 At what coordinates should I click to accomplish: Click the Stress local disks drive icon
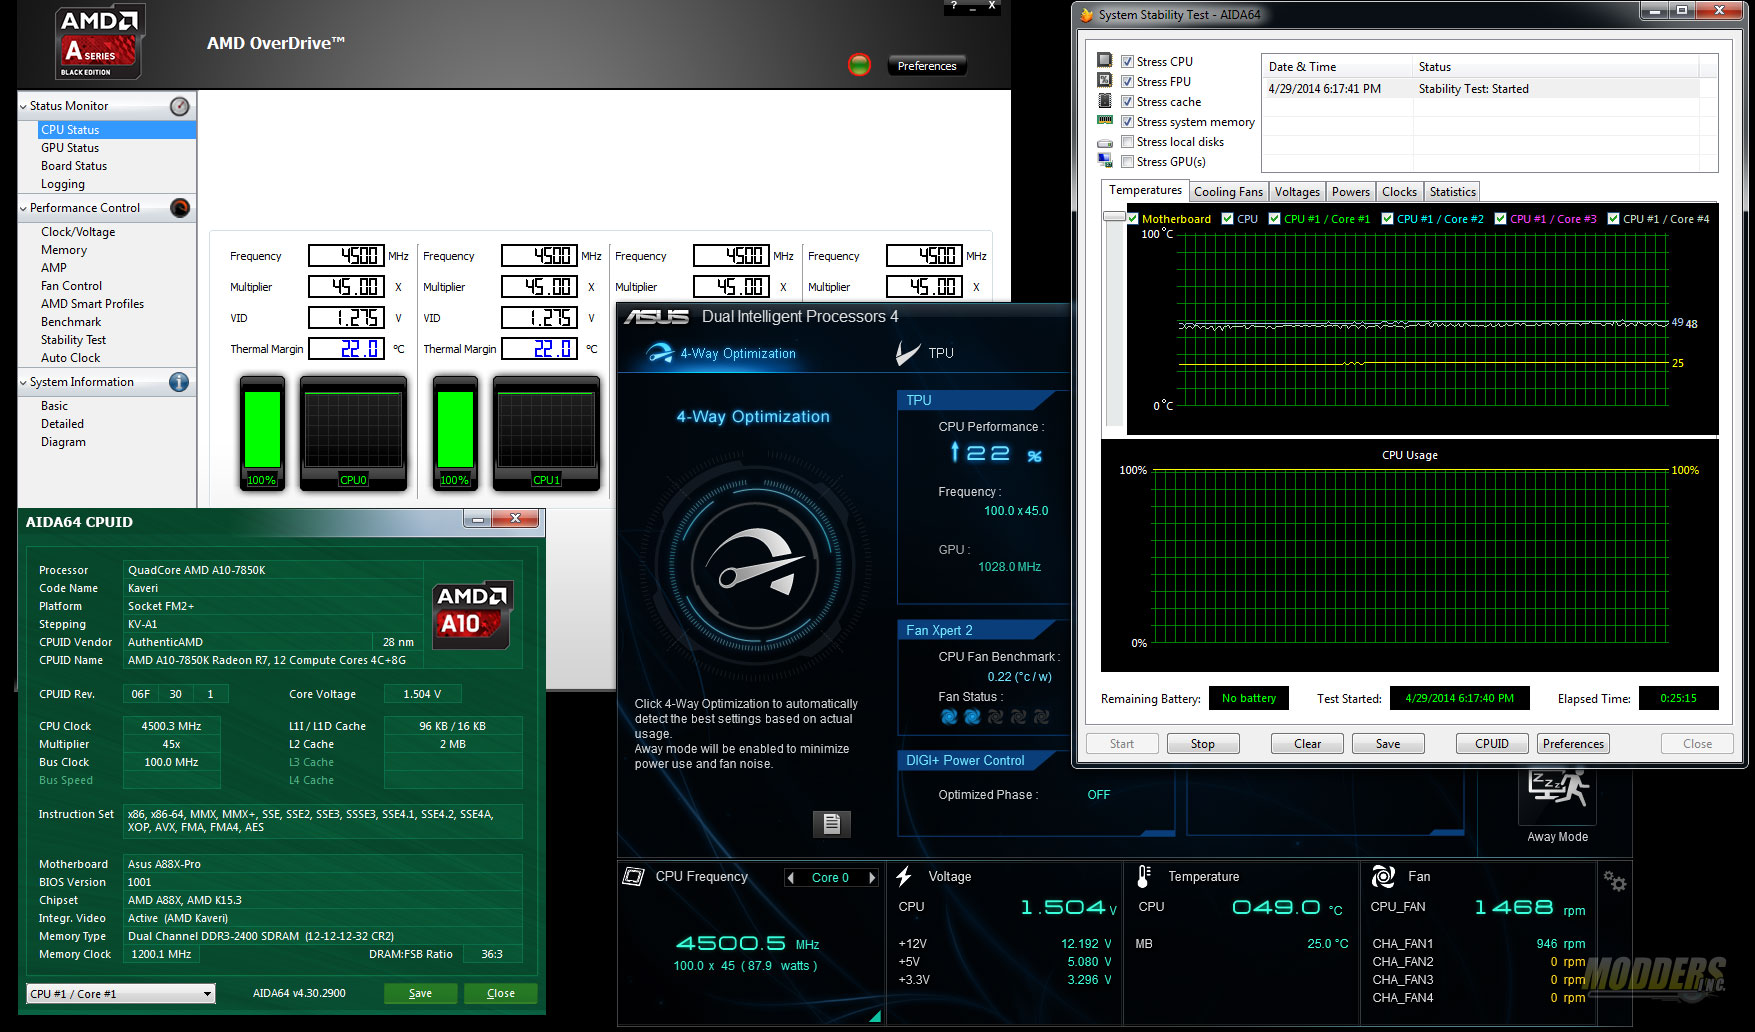click(x=1105, y=142)
